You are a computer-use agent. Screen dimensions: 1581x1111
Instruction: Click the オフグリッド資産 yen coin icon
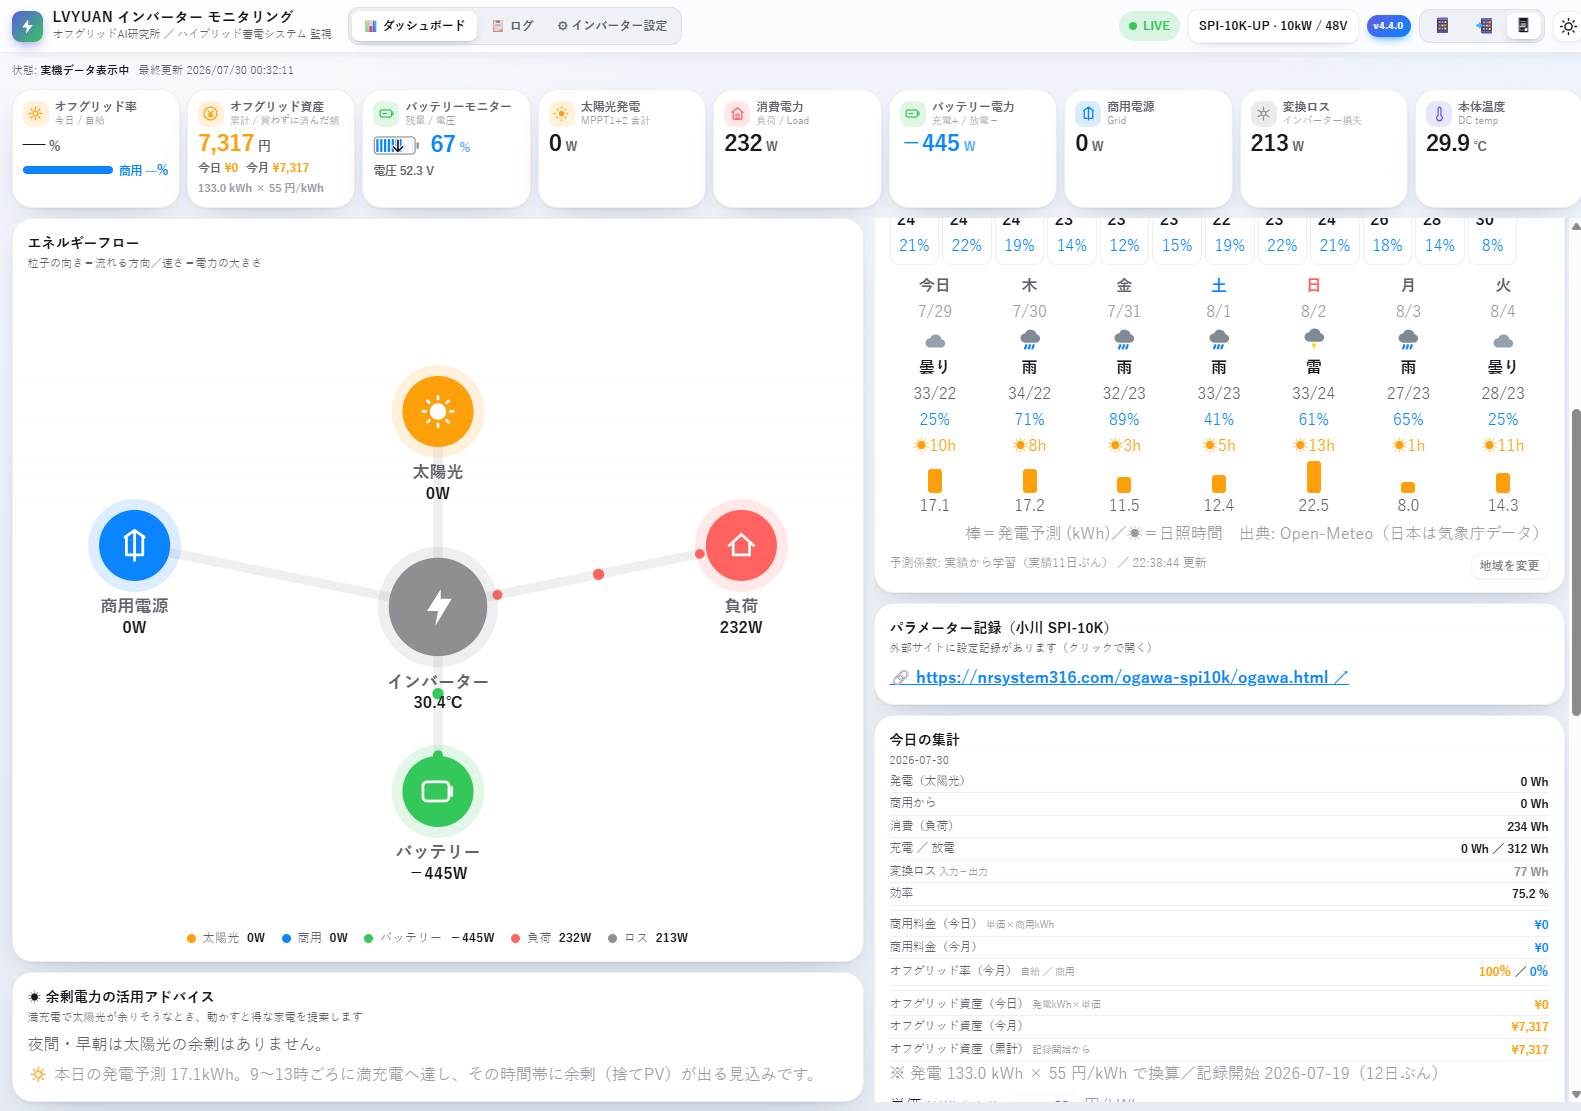(x=211, y=113)
